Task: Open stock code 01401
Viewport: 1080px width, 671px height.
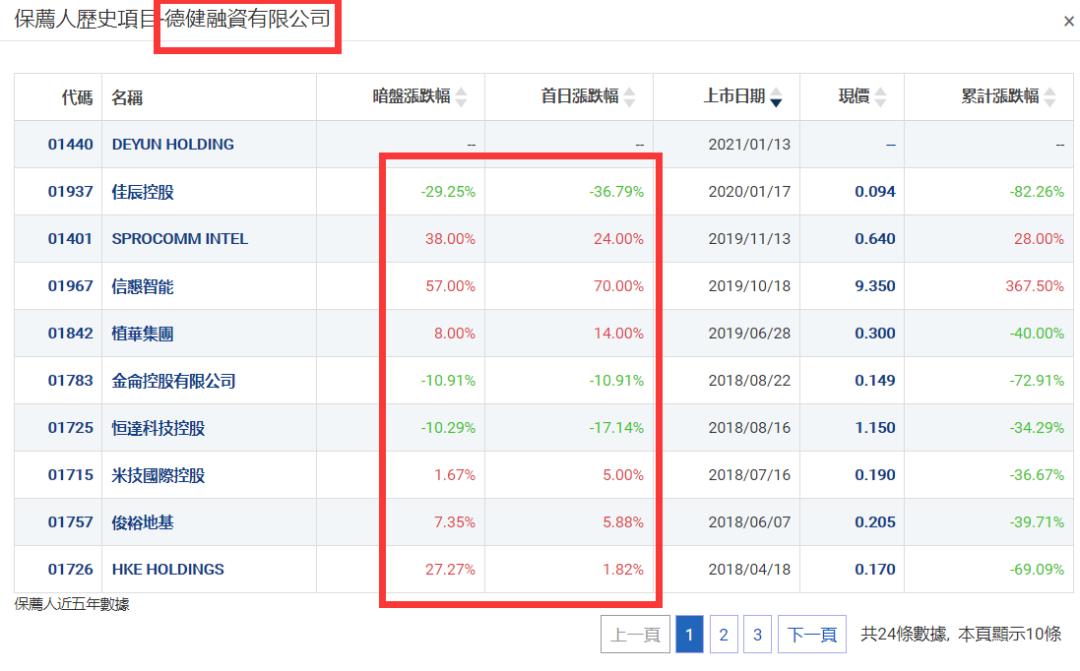Action: tap(70, 238)
